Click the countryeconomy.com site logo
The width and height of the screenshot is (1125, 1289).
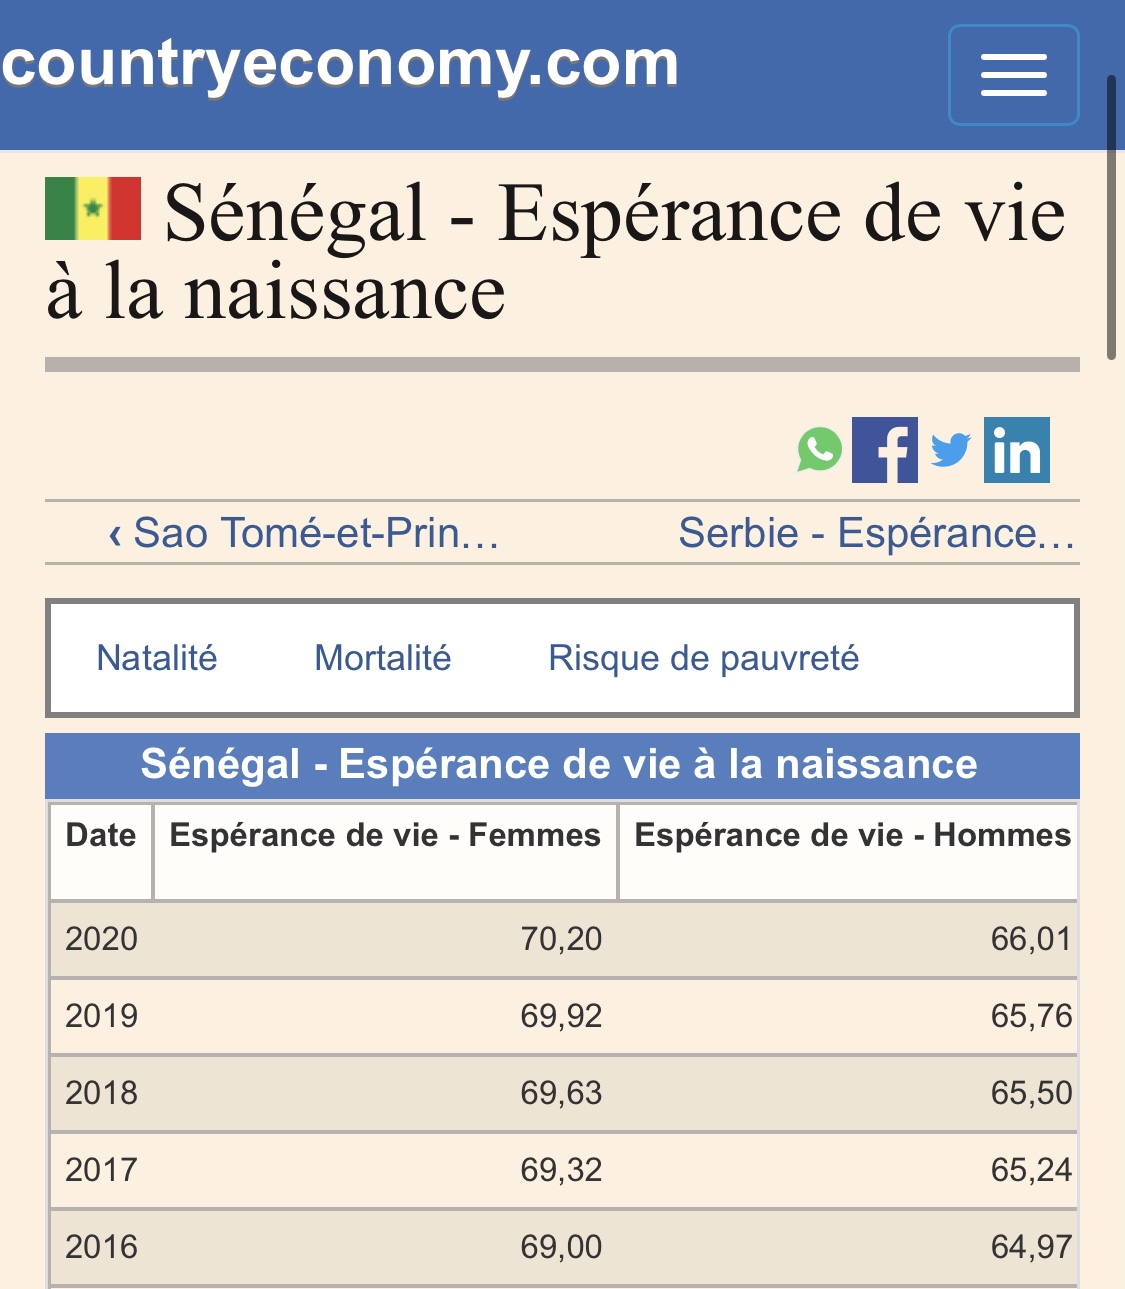click(340, 64)
